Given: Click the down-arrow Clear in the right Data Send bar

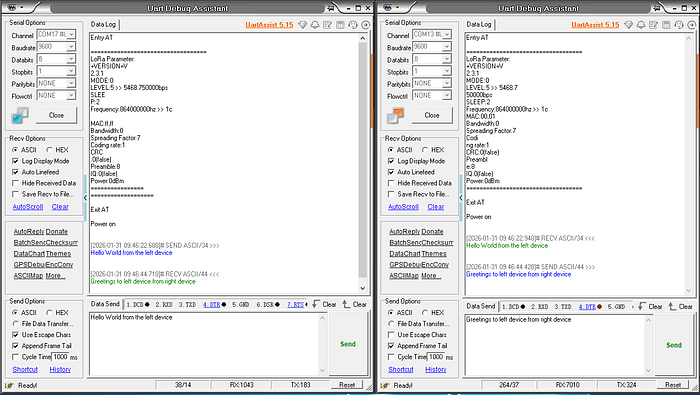Looking at the screenshot, I should [x=650, y=307].
